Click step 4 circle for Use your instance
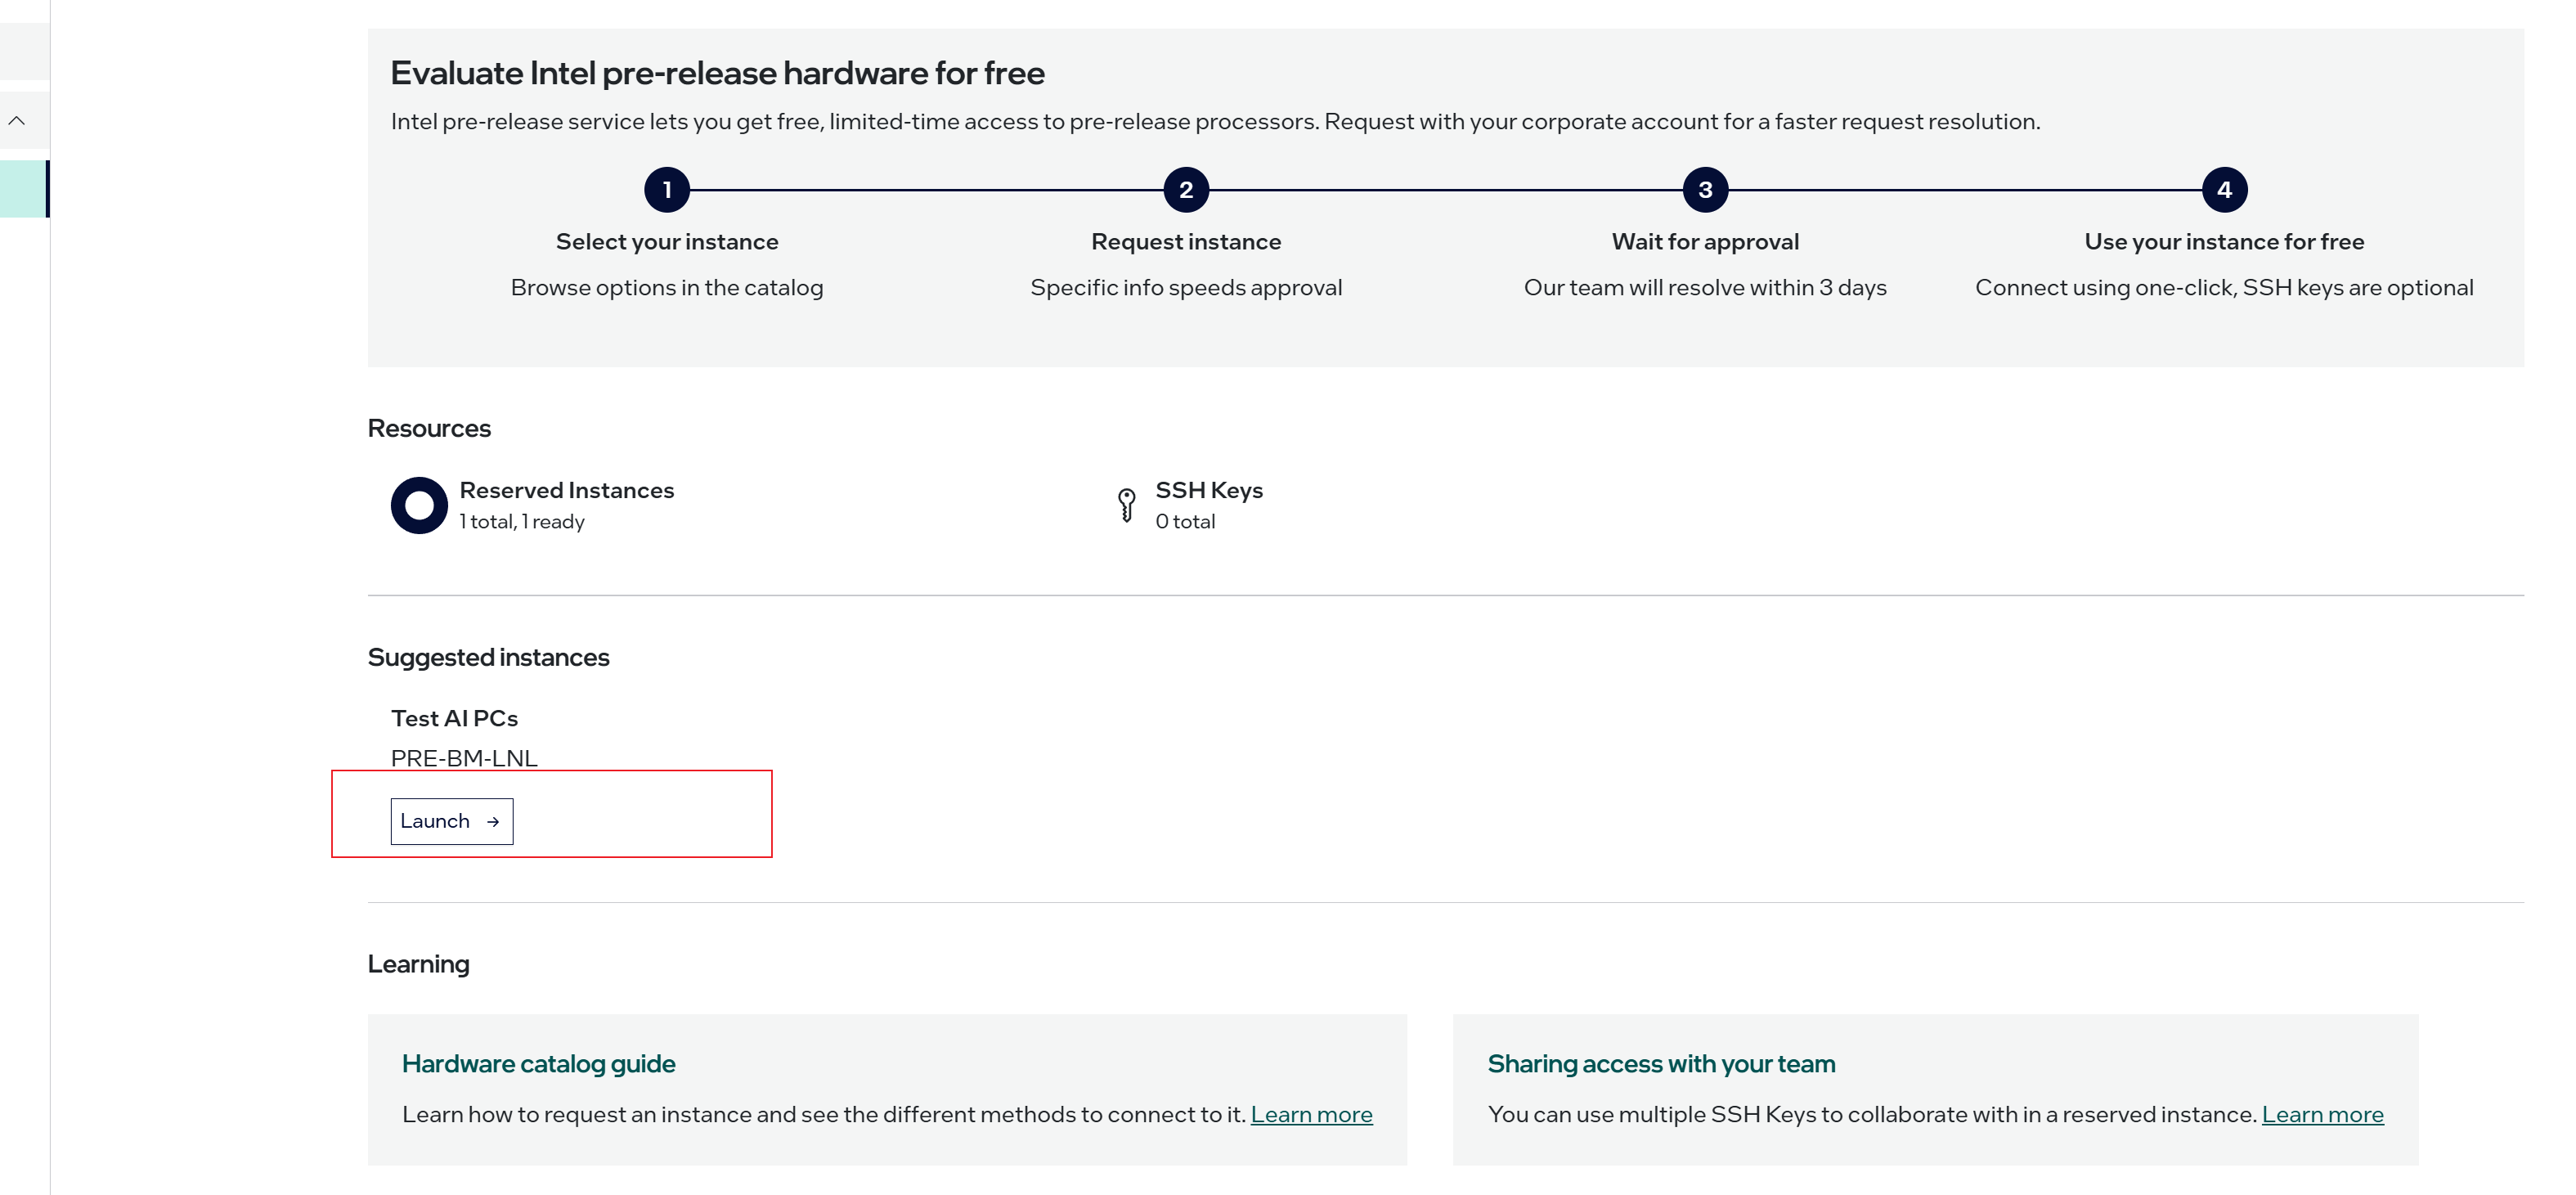 [x=2224, y=190]
